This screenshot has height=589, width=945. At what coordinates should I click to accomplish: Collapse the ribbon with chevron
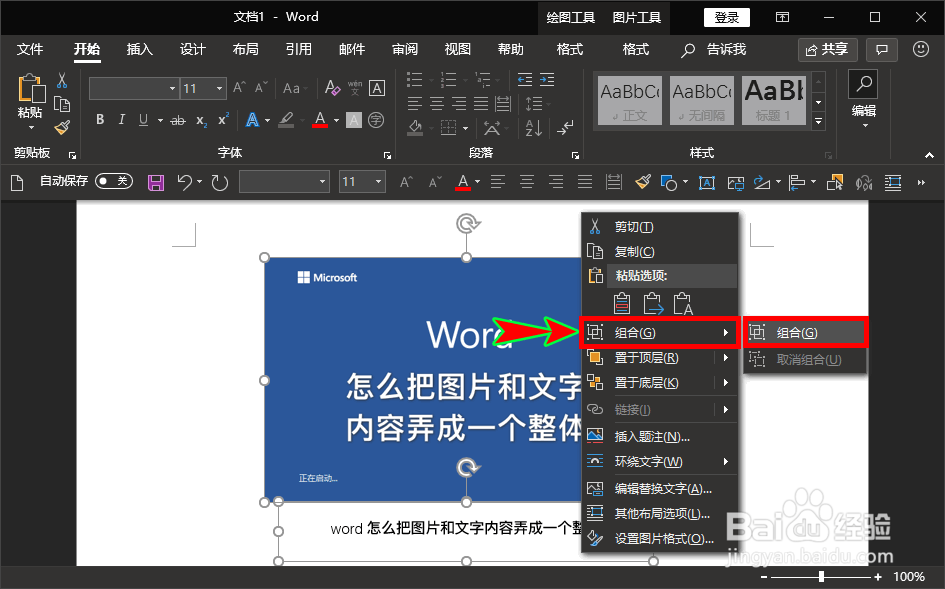[x=929, y=156]
